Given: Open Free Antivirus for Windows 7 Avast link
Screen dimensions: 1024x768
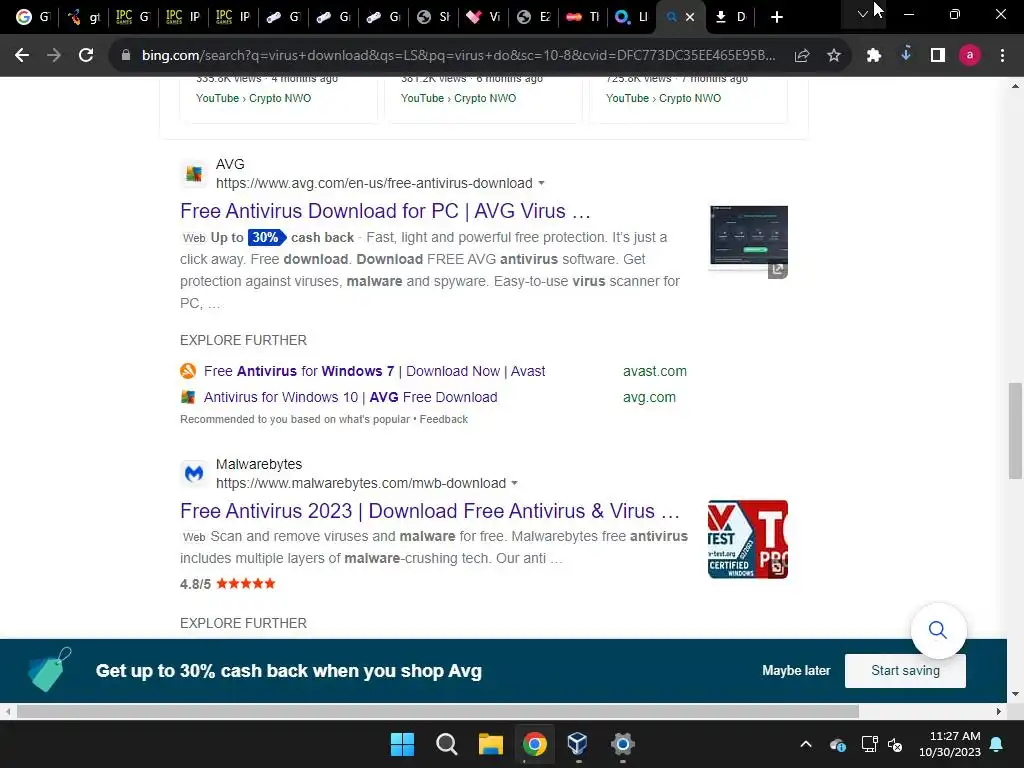Looking at the screenshot, I should 374,371.
